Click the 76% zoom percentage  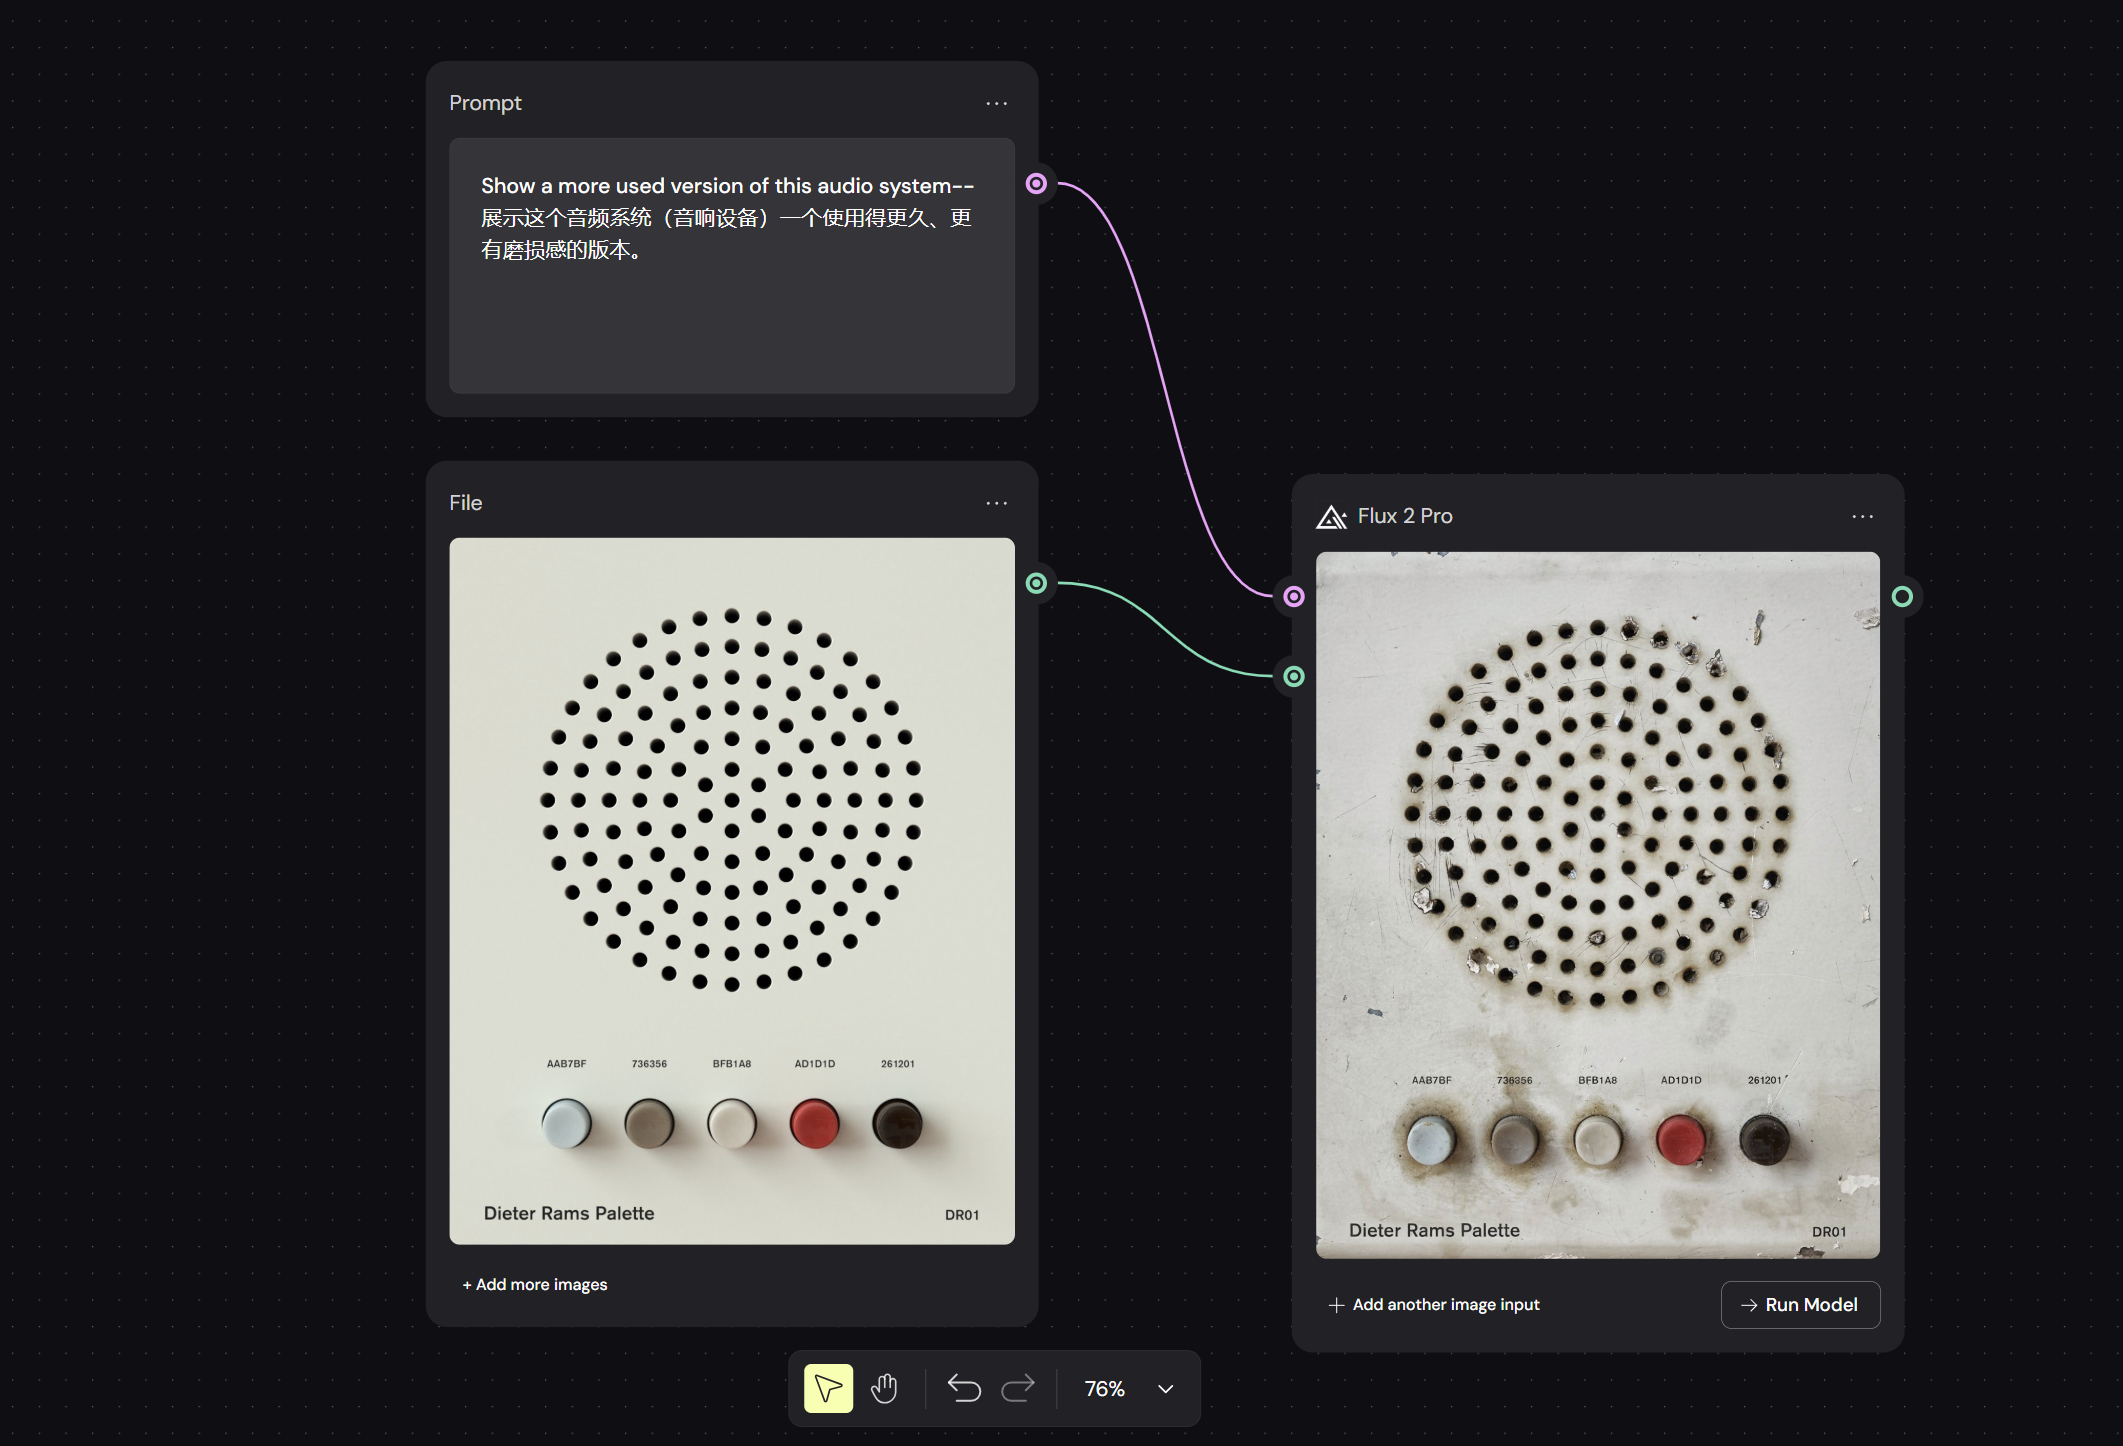[1104, 1389]
